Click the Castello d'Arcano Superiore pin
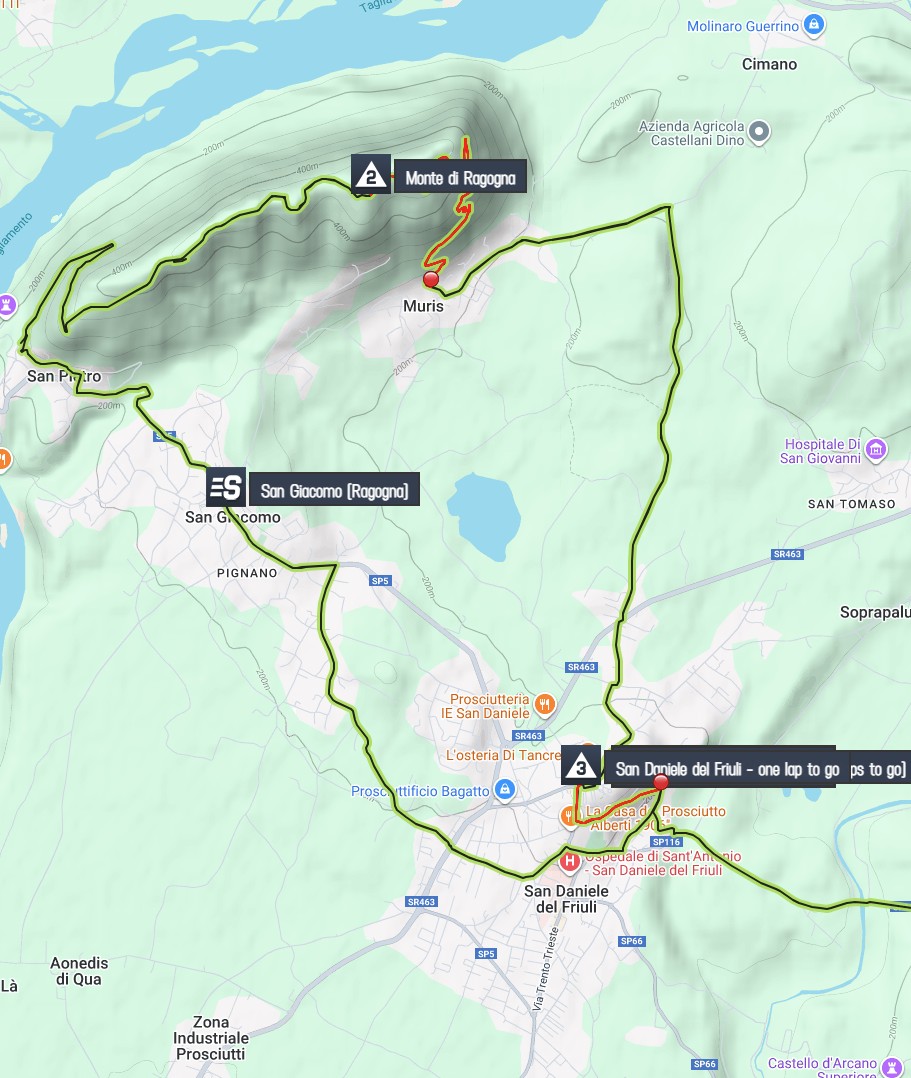The height and width of the screenshot is (1078, 911). 892,1067
